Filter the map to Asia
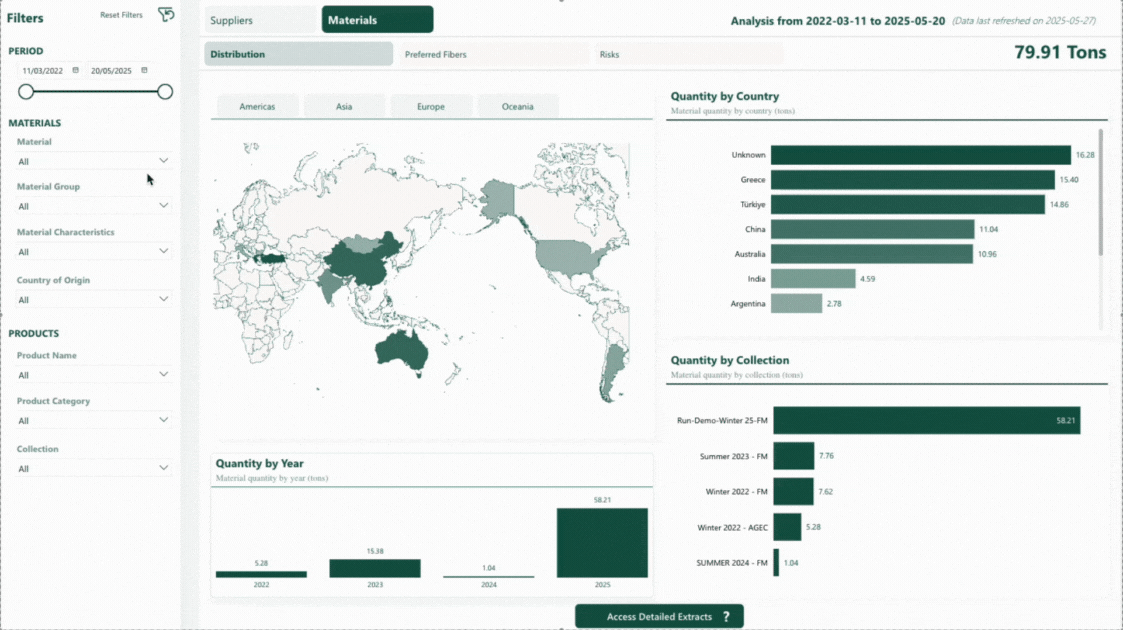This screenshot has width=1123, height=630. point(344,107)
